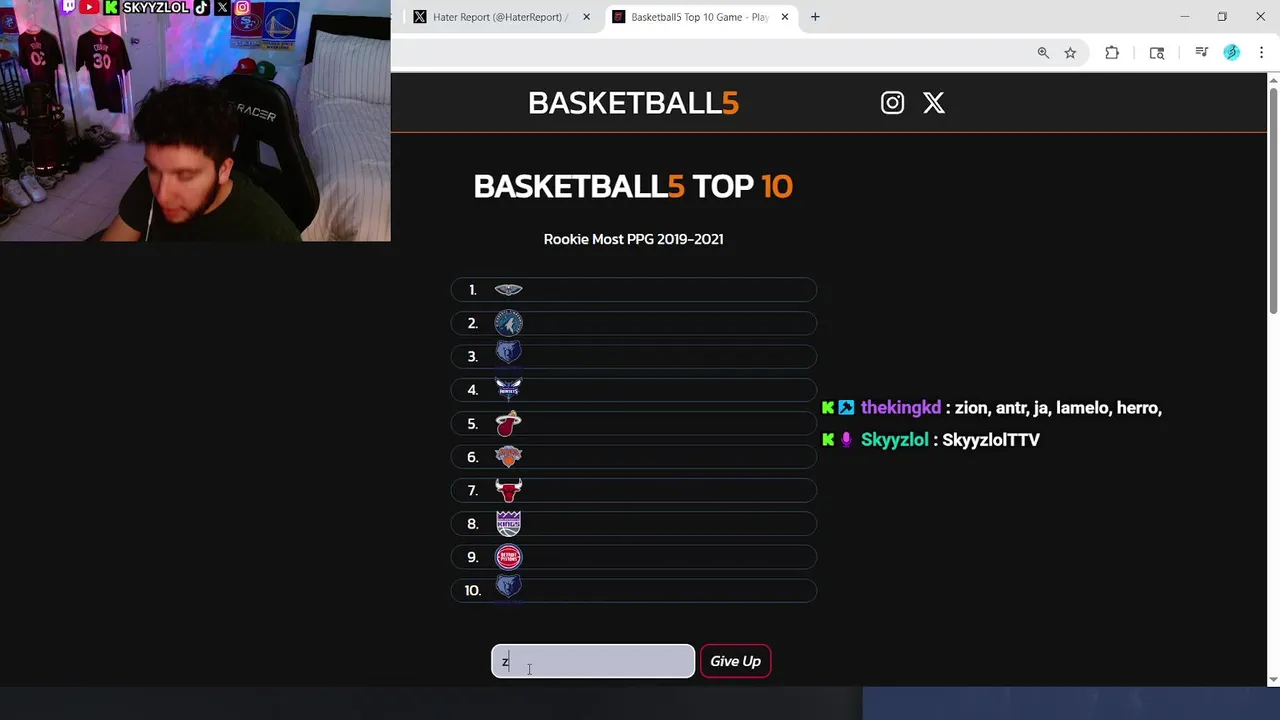
Task: Close the Hater Report tab
Action: [586, 17]
